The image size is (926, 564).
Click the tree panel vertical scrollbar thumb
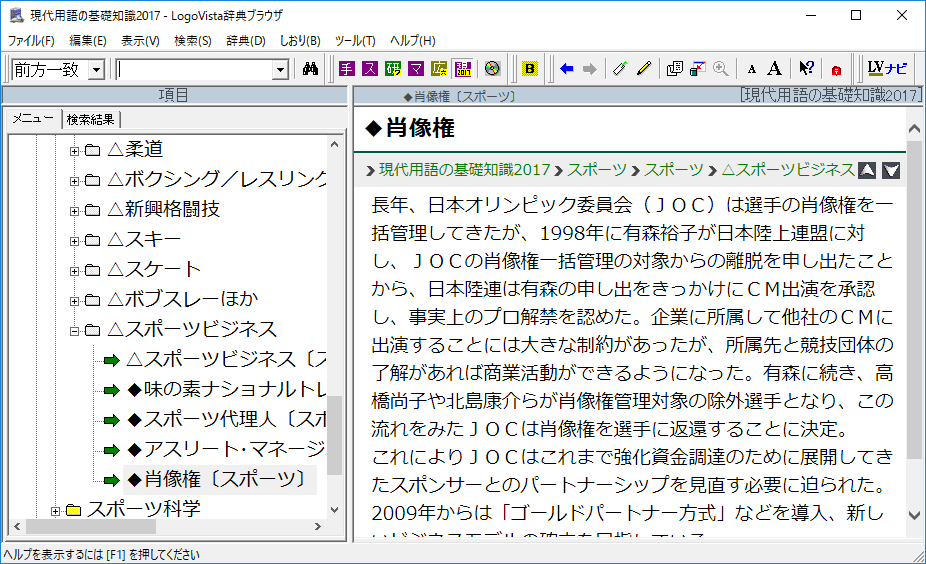[334, 435]
